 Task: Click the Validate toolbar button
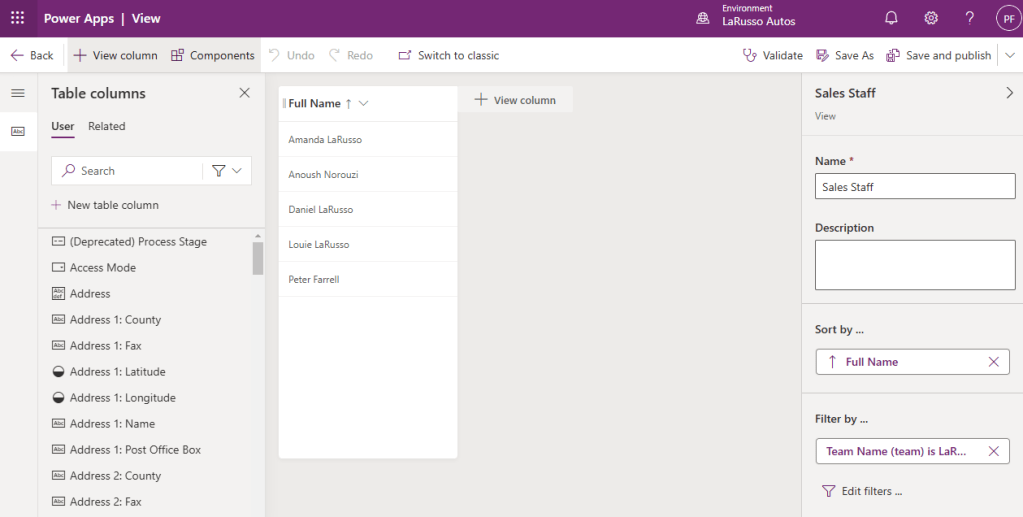point(772,55)
